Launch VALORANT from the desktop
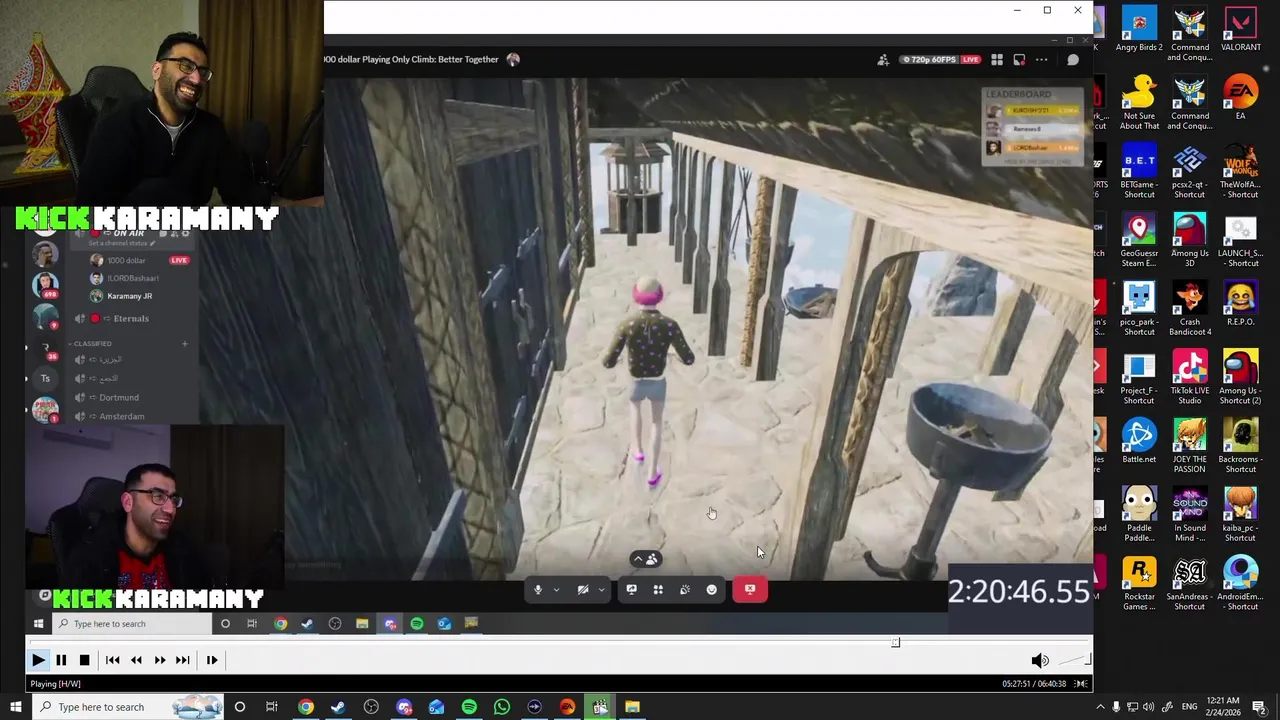Viewport: 1280px width, 720px height. coord(1240,30)
